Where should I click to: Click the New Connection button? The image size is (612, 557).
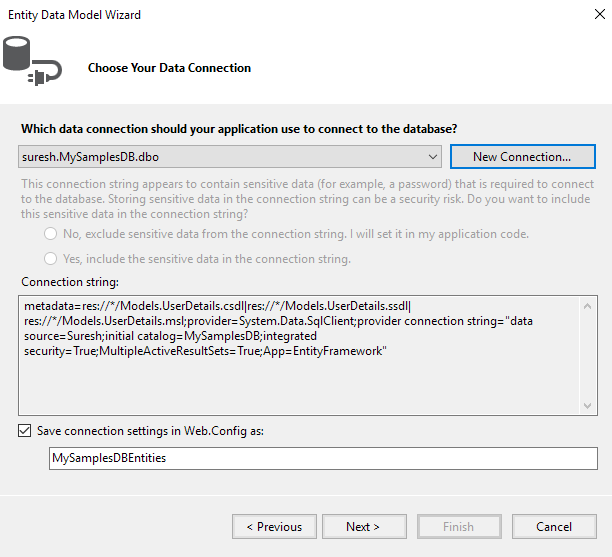523,157
